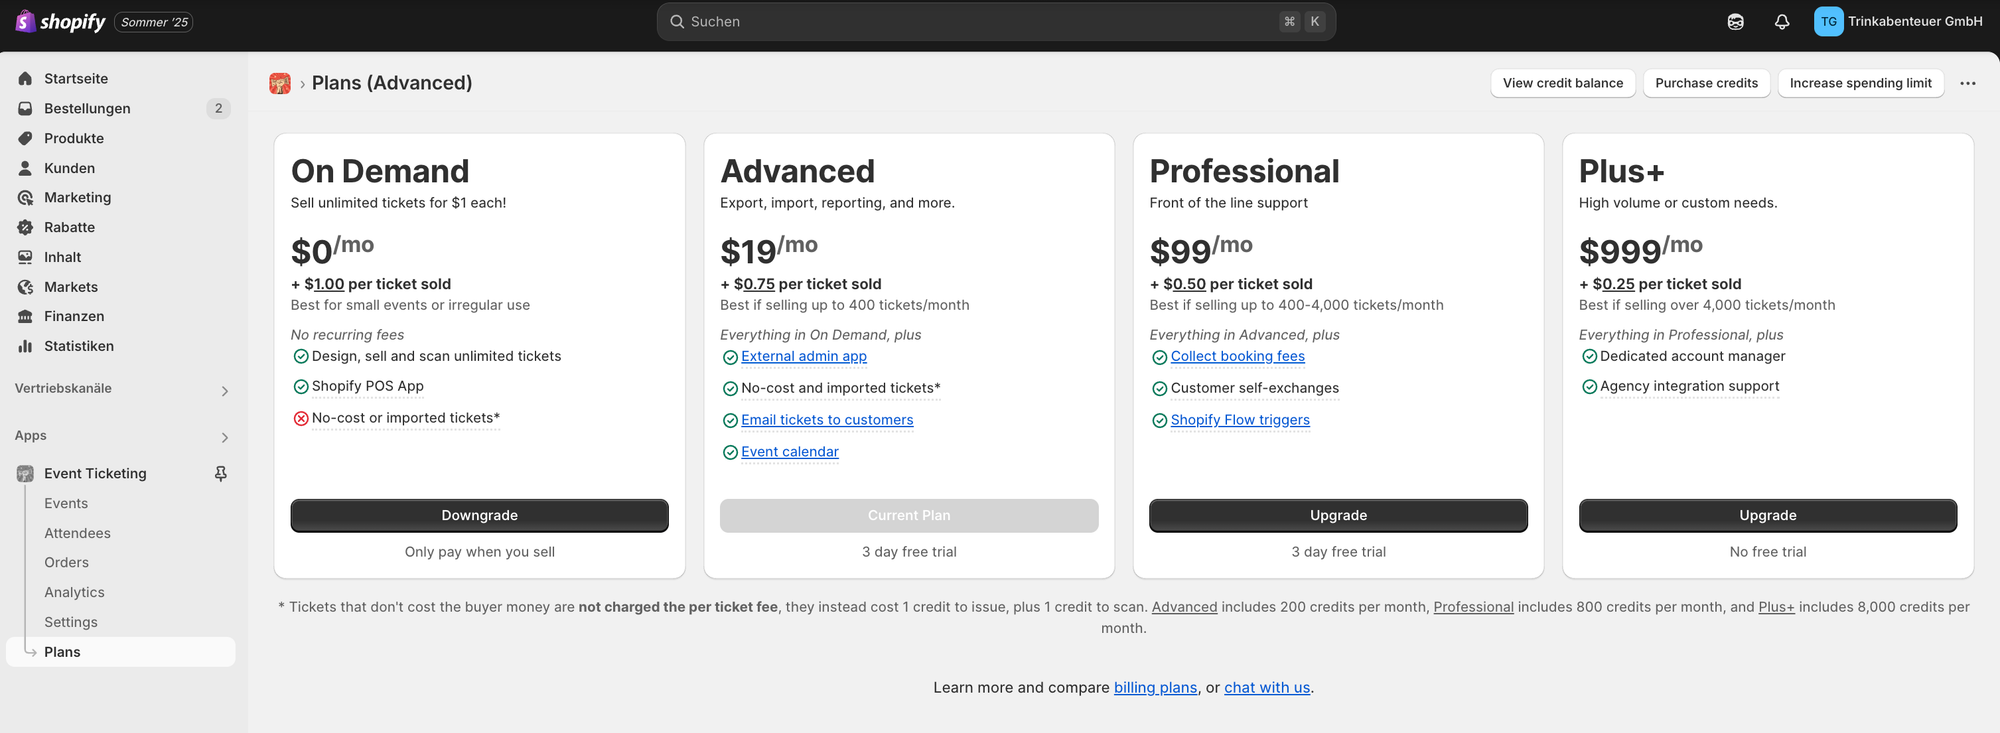Click the Bestellungen badge showing 2

pos(219,108)
